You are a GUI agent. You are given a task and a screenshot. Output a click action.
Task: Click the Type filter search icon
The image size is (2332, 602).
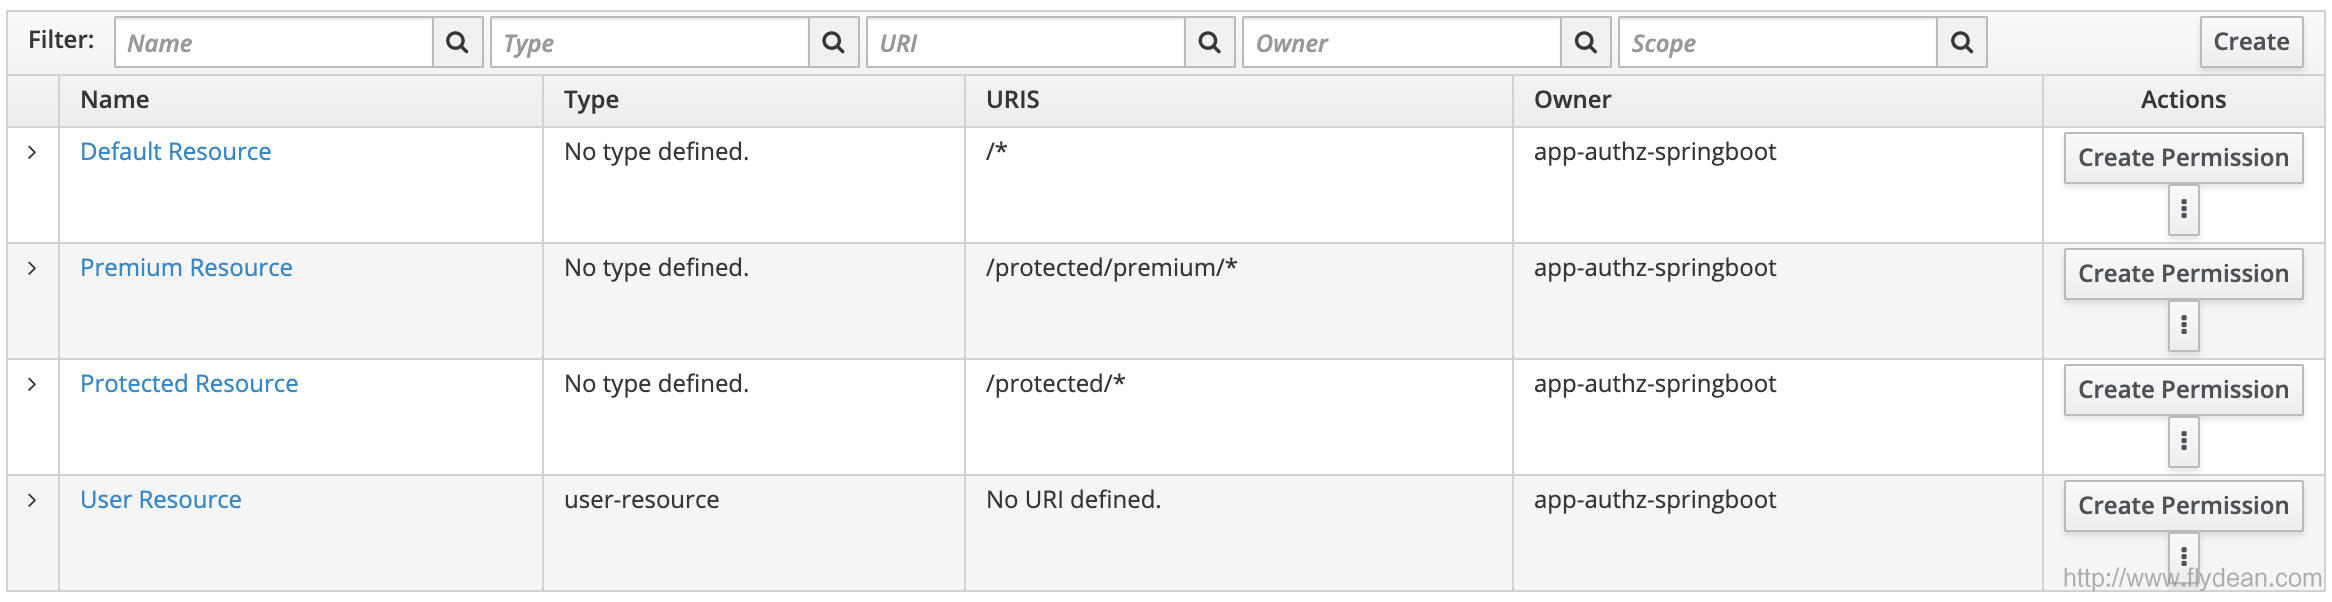click(x=833, y=42)
